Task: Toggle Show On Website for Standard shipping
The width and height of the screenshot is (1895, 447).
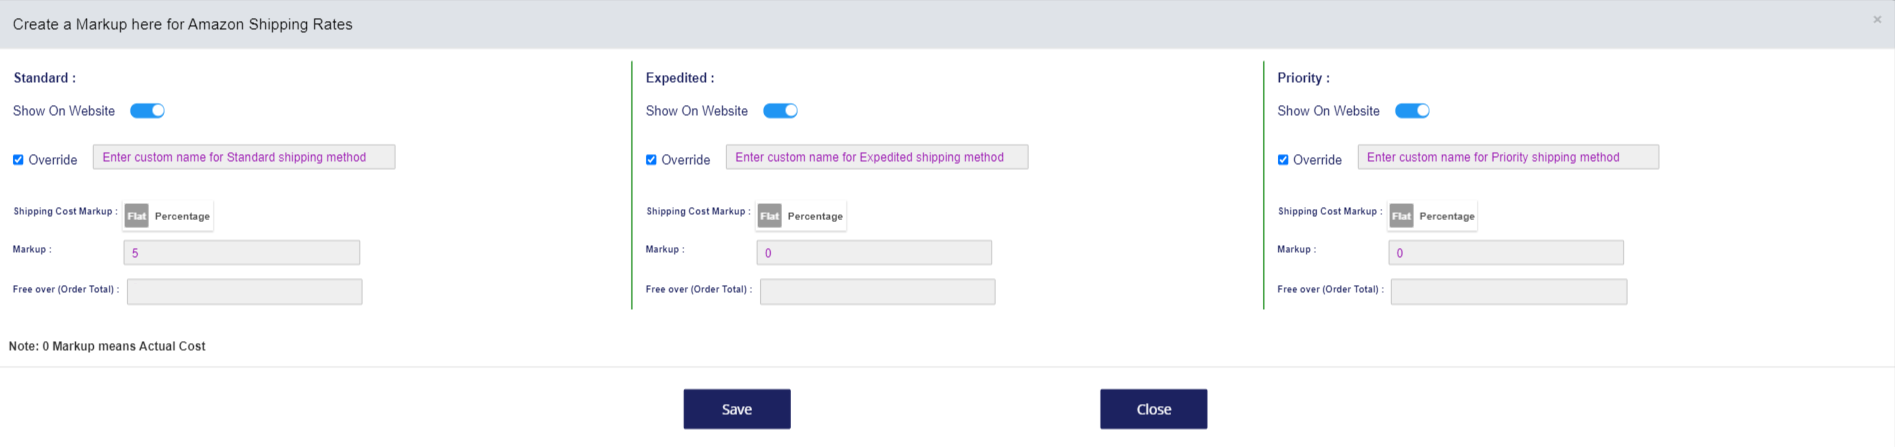Action: coord(147,111)
